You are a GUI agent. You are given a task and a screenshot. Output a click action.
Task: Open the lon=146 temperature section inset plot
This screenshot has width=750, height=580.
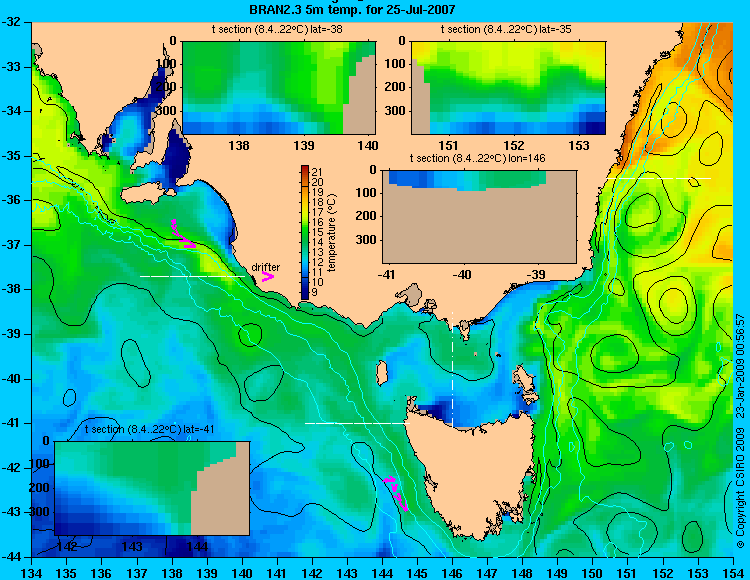pos(479,216)
